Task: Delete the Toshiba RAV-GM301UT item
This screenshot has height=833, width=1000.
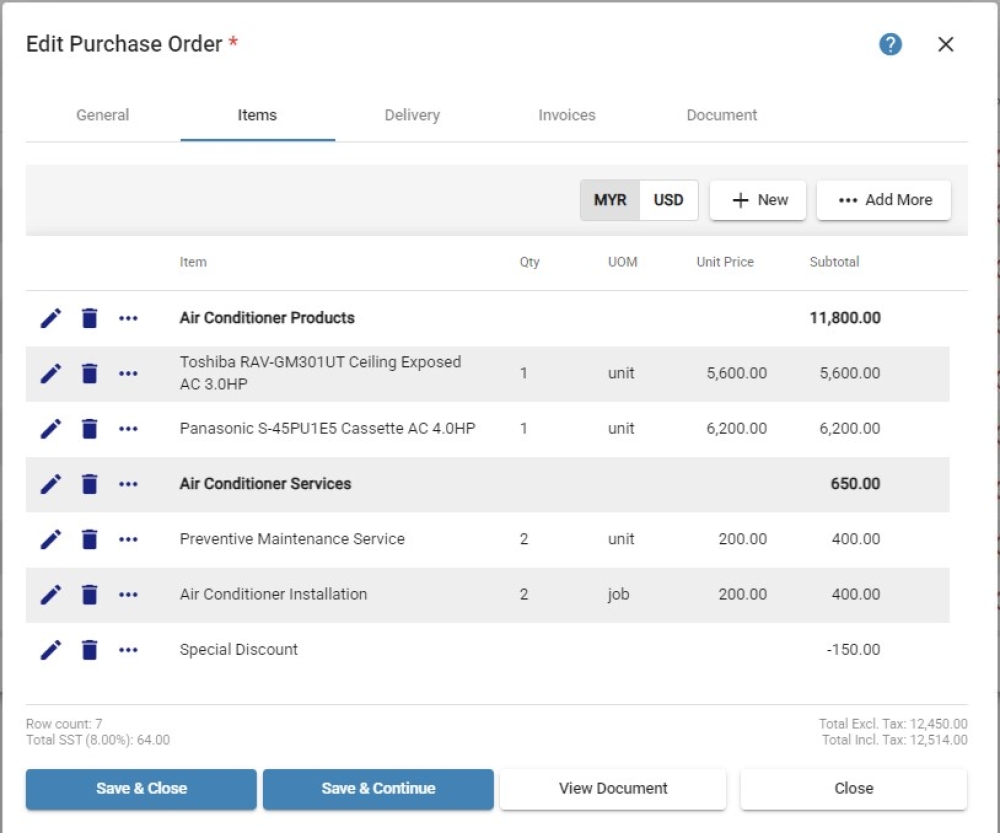Action: pos(90,373)
